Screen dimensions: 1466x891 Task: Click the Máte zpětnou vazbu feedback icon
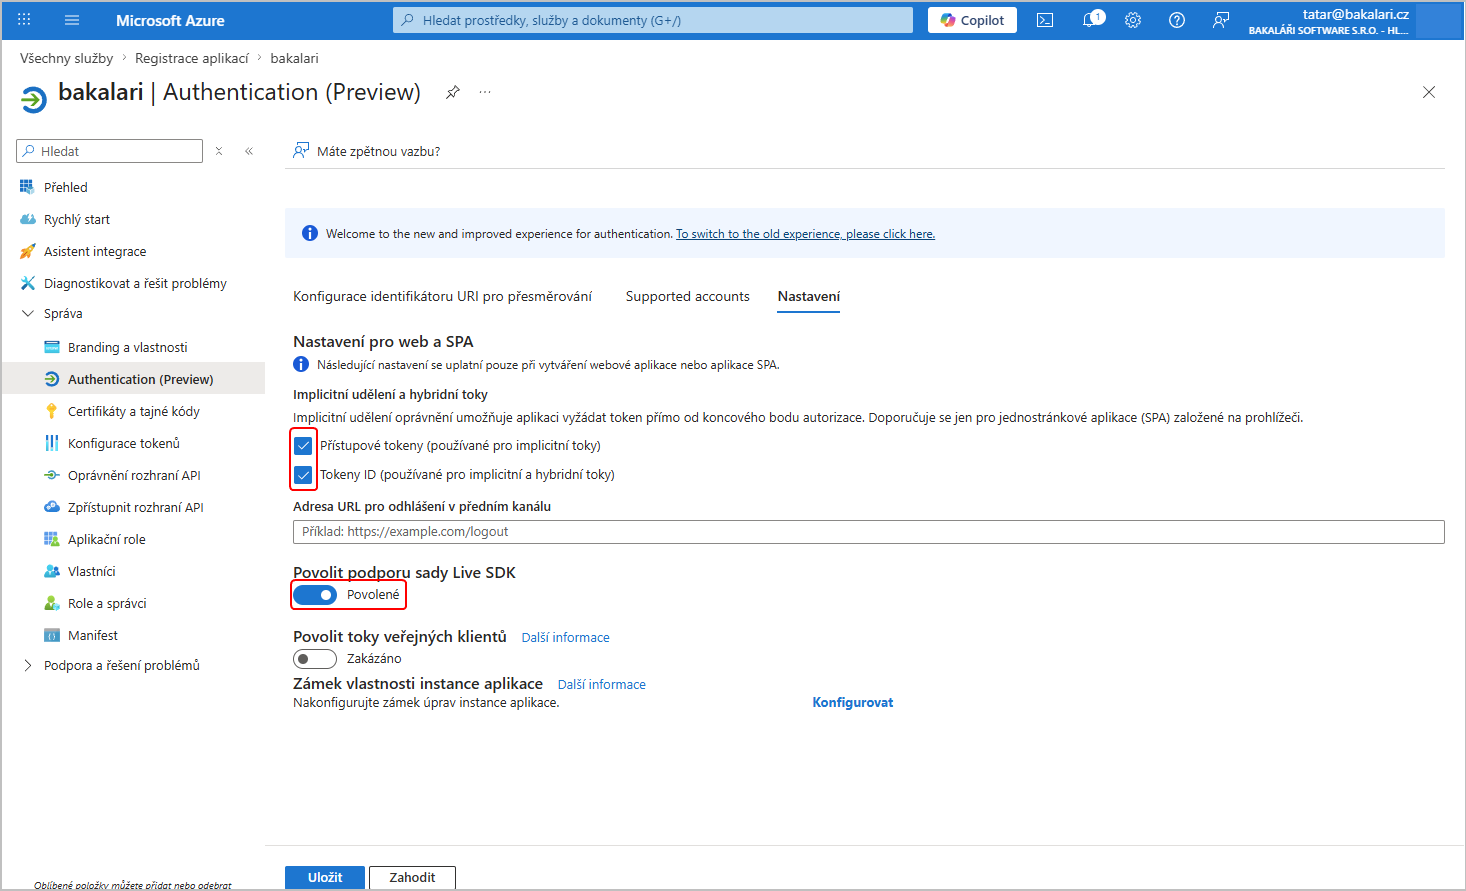tap(301, 151)
